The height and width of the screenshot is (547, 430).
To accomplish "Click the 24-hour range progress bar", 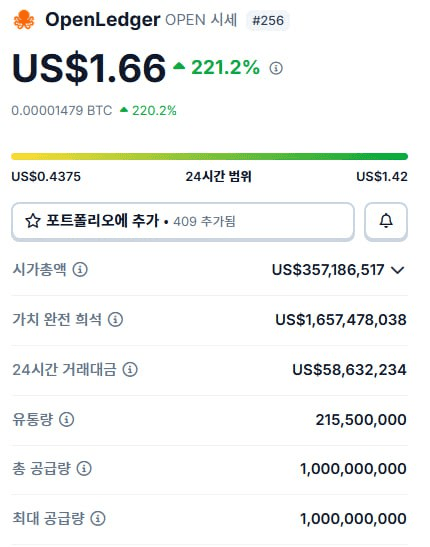I will pos(209,156).
